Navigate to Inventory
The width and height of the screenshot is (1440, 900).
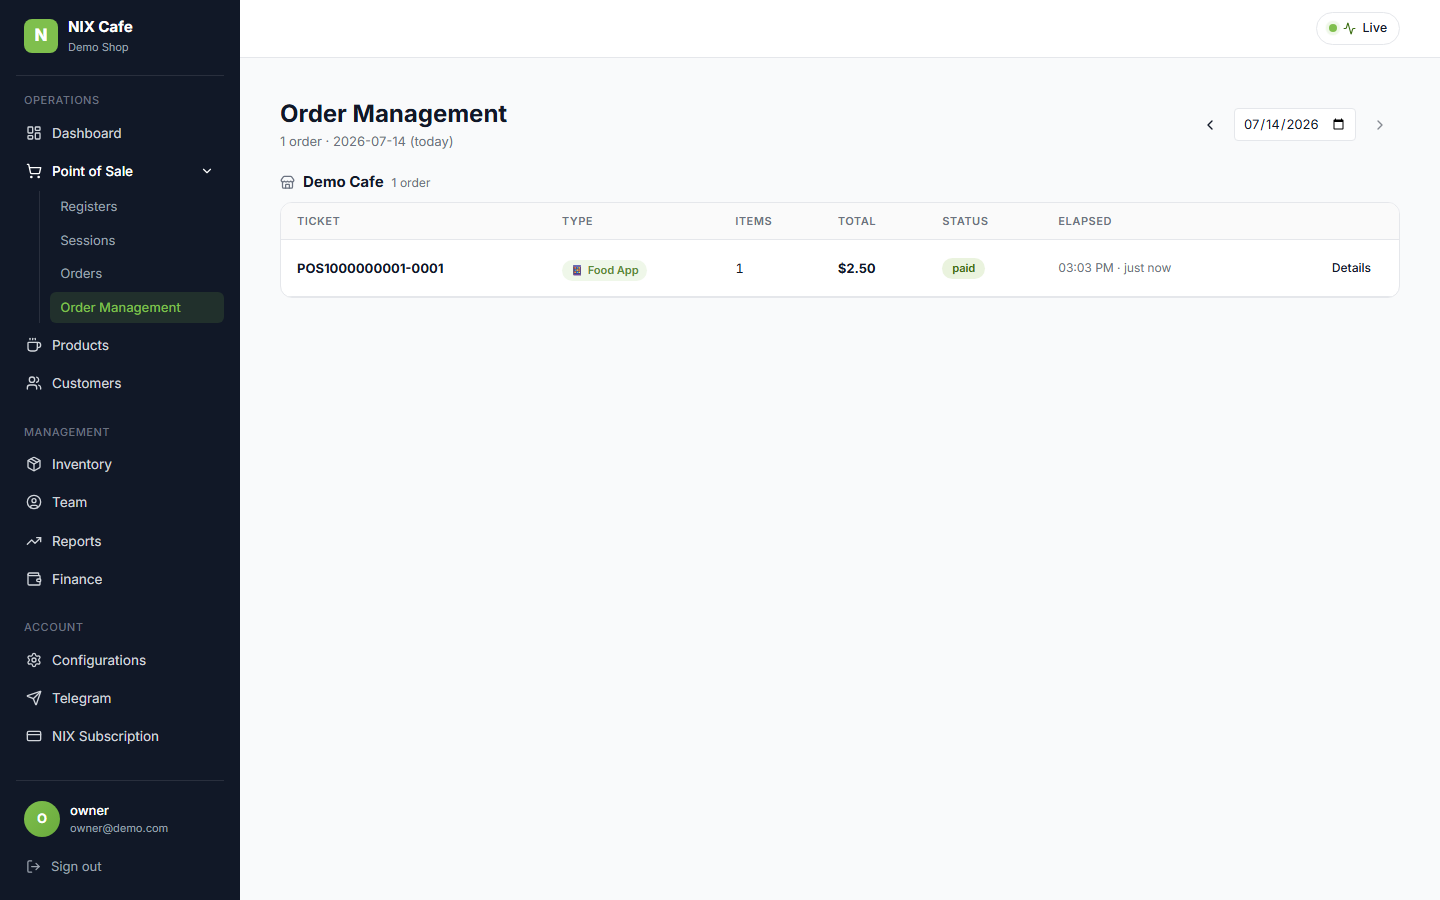click(120, 464)
